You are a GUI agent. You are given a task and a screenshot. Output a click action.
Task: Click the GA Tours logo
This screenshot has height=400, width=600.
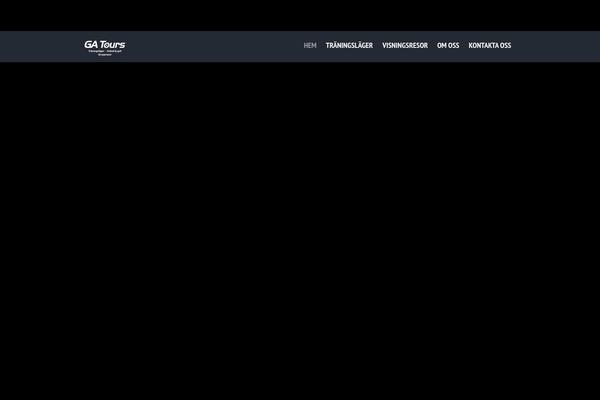pyautogui.click(x=104, y=48)
